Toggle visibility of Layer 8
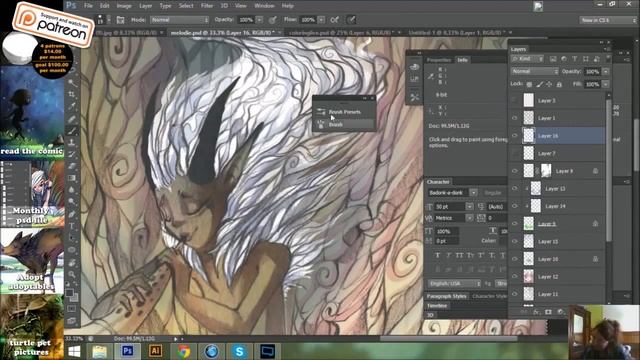Viewport: 640px width, 360px height. click(515, 224)
